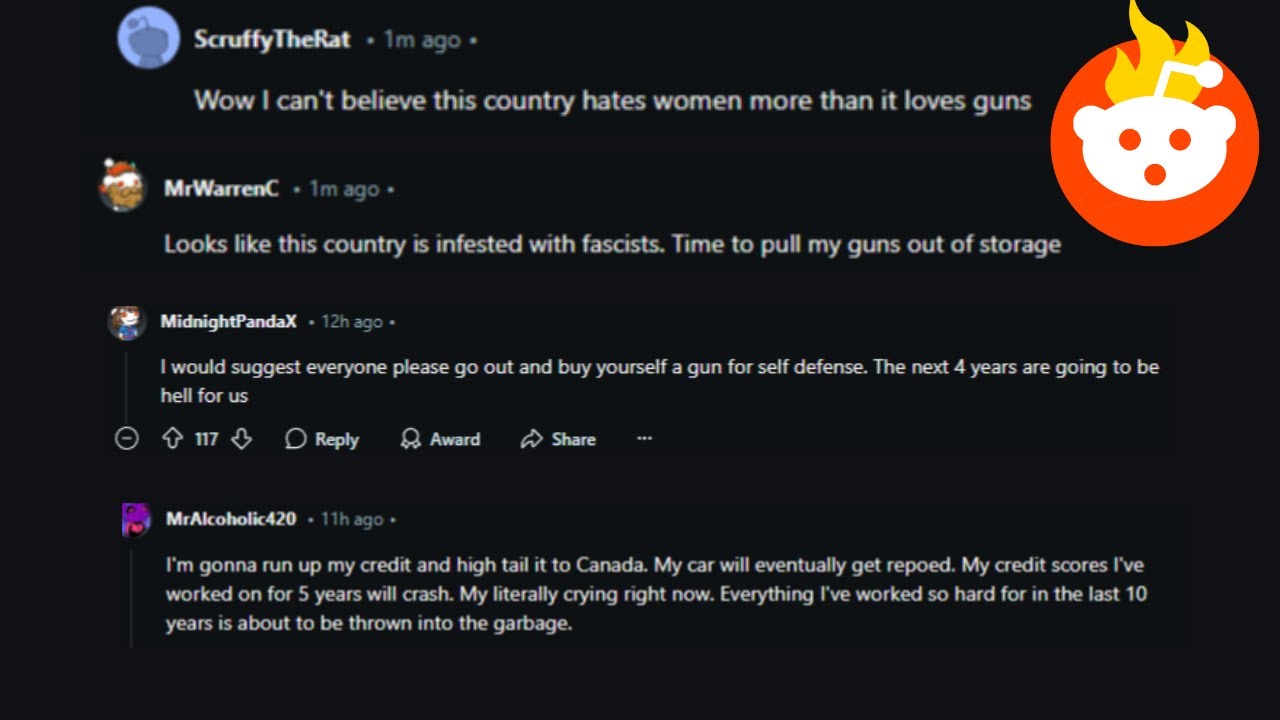1280x720 pixels.
Task: Downvote MidnightPandaX's comment
Action: coord(241,439)
